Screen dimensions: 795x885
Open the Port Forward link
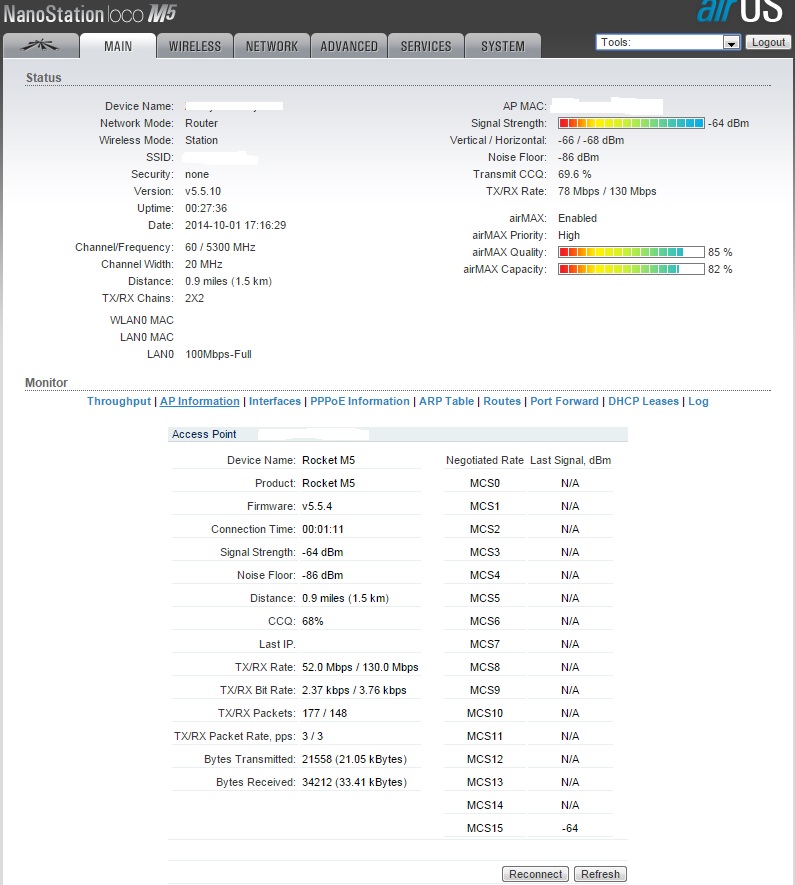[x=564, y=401]
